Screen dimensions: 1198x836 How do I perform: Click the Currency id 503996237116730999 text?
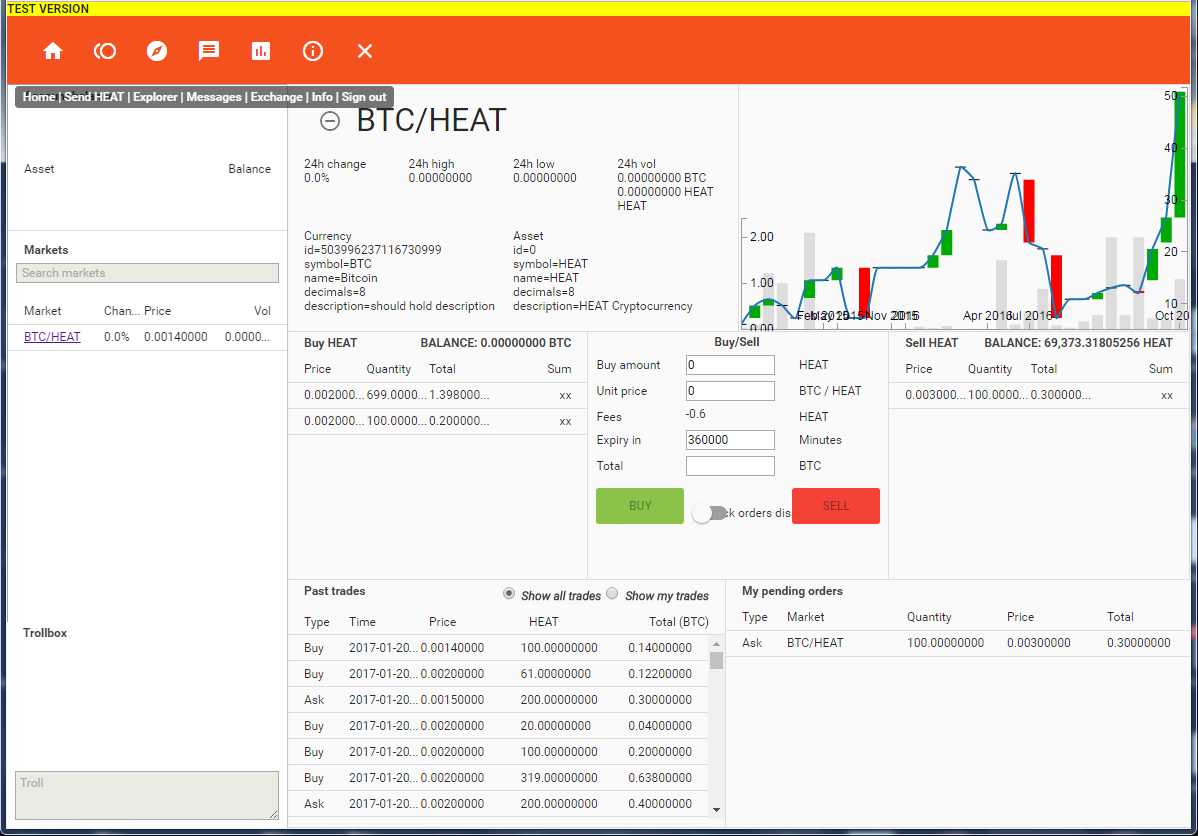(372, 250)
